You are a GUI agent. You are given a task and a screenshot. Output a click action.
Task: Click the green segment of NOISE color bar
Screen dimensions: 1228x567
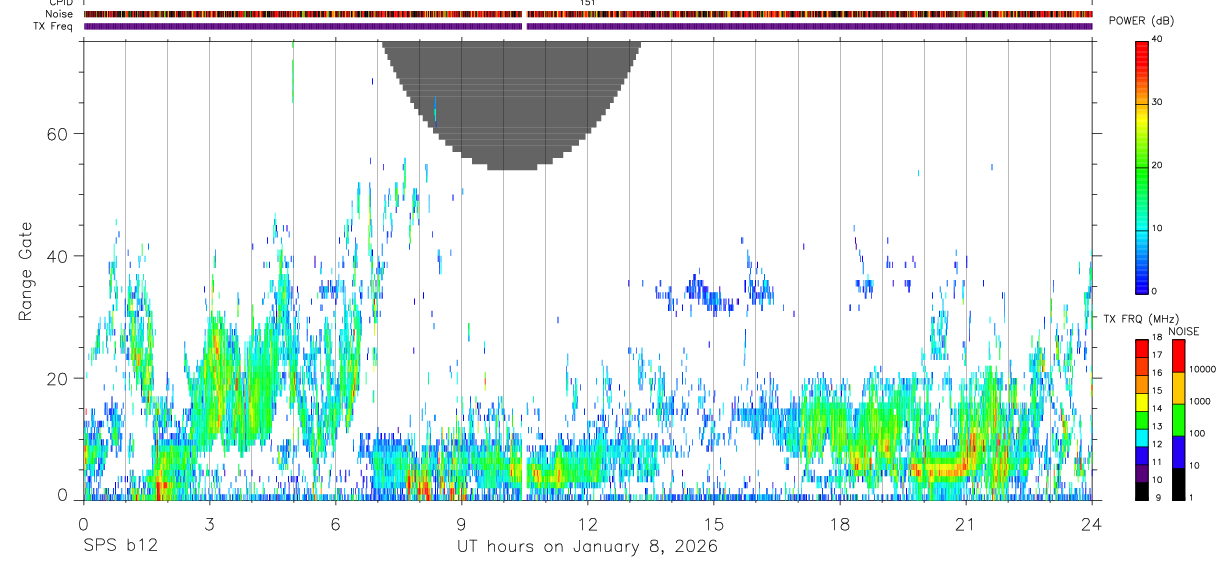pos(1178,420)
